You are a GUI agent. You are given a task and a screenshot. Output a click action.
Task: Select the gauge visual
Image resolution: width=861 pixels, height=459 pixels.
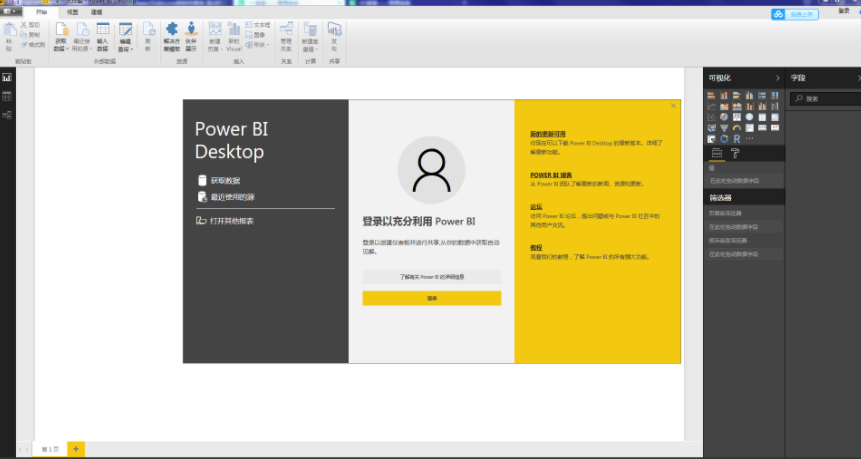click(x=737, y=128)
